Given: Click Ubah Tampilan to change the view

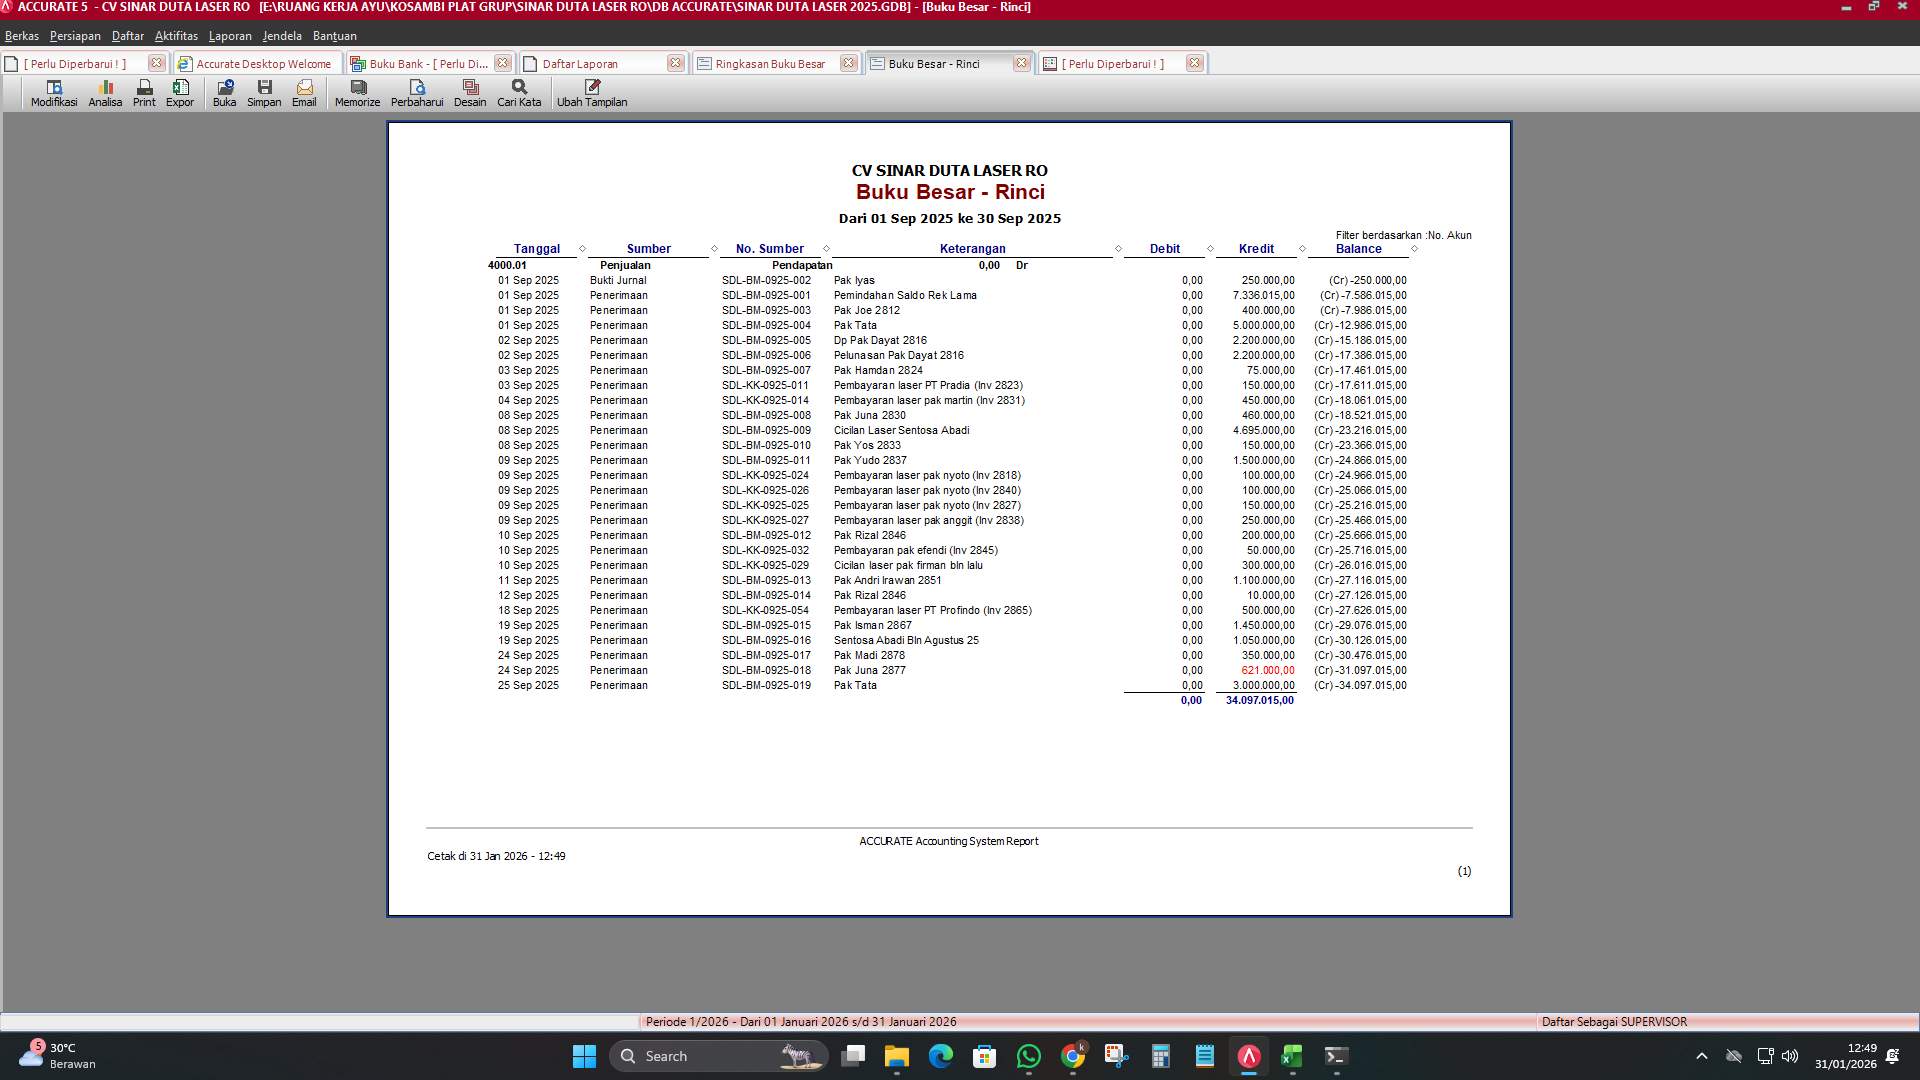Looking at the screenshot, I should [592, 93].
